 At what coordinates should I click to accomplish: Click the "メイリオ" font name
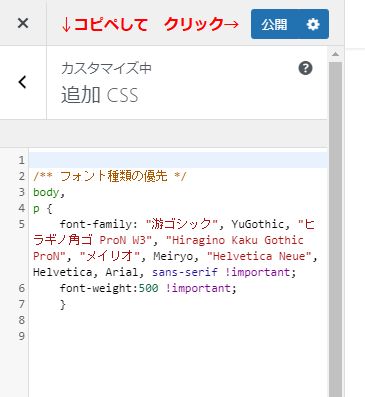click(x=111, y=256)
